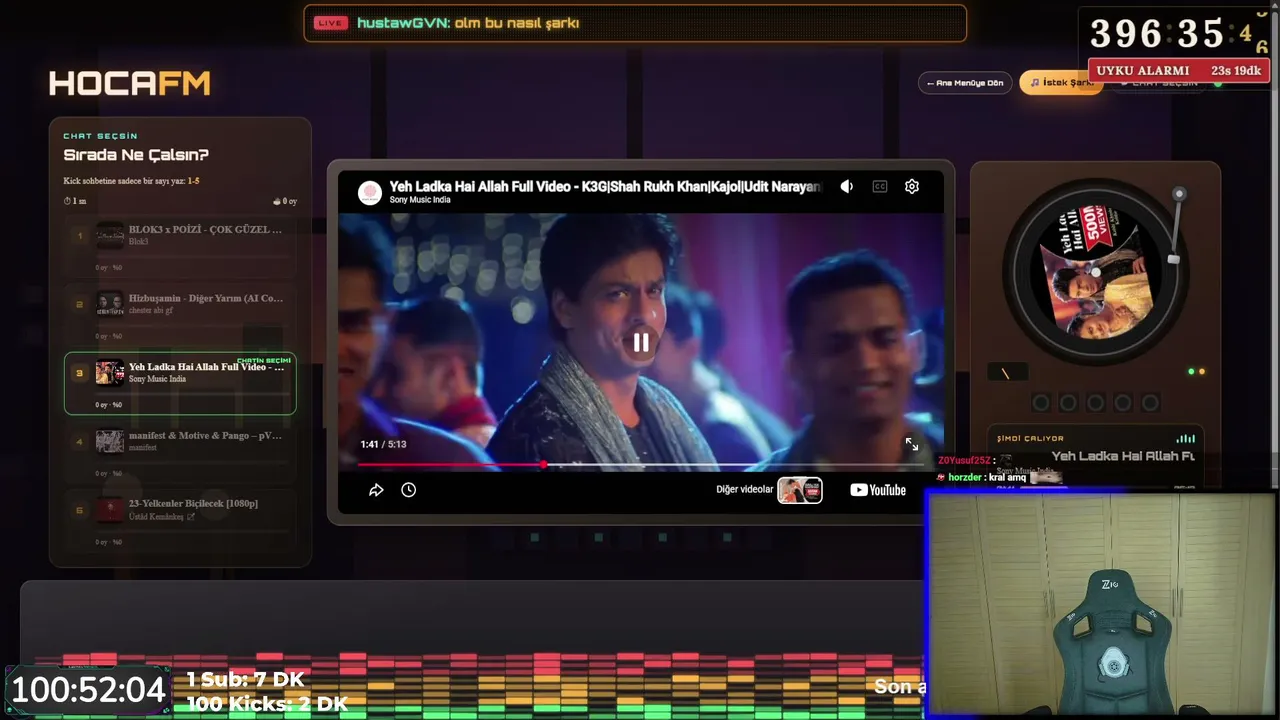Image resolution: width=1280 pixels, height=720 pixels.
Task: Click the turntable tonearm pivot knob
Action: point(1179,194)
